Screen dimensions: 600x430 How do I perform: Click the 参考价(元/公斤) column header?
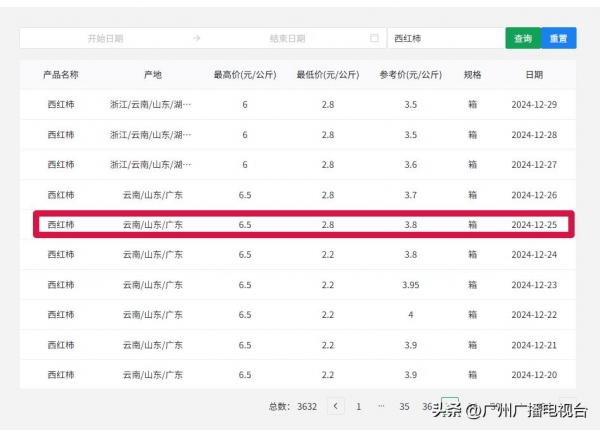coord(410,74)
